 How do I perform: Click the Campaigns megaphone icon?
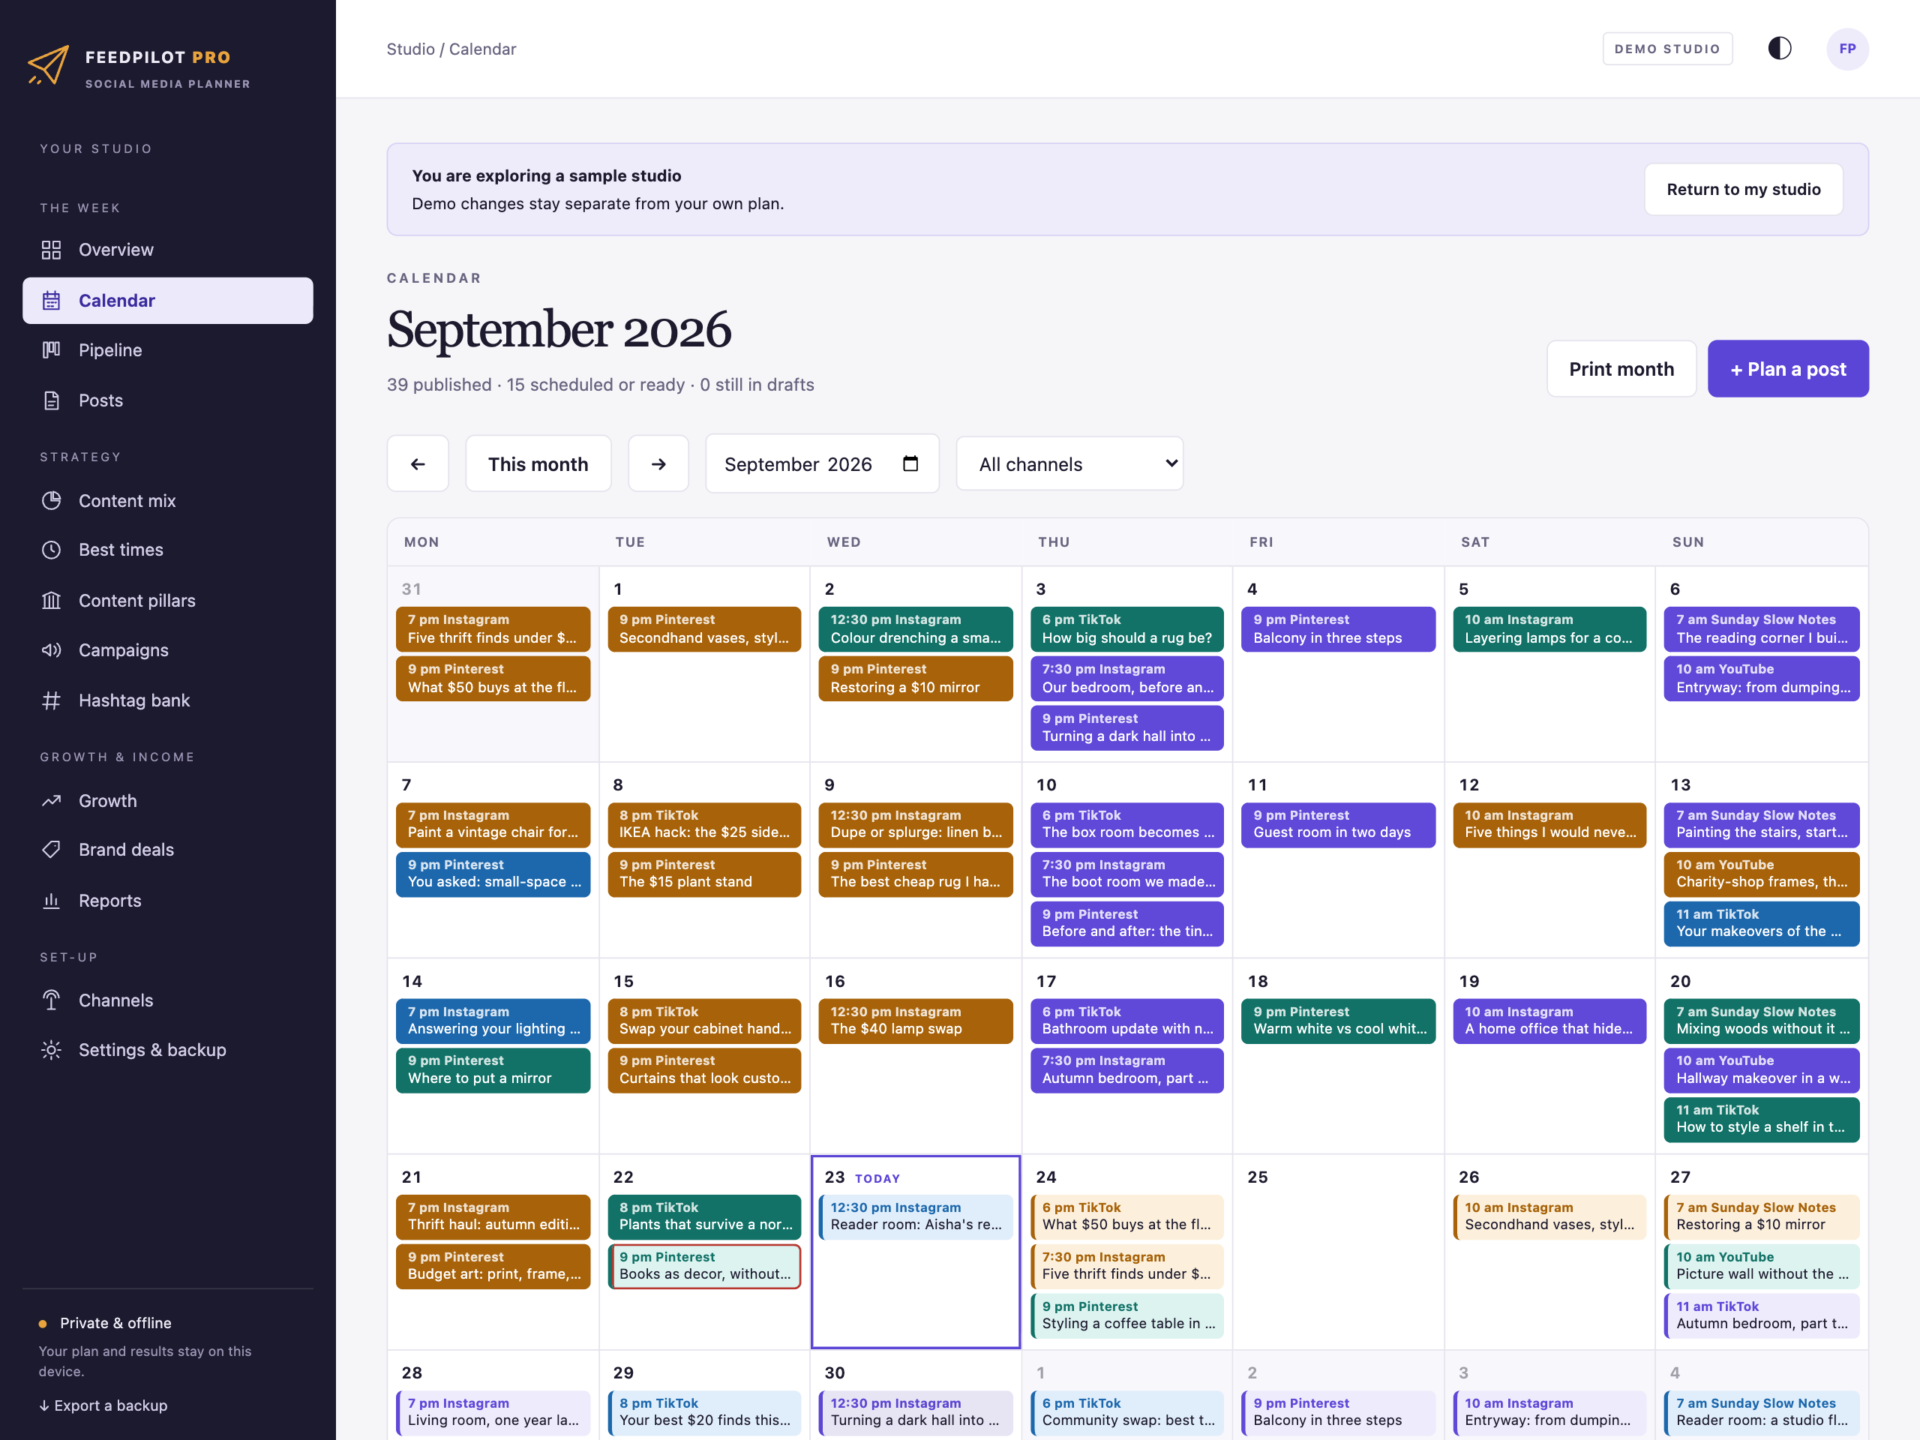point(51,650)
